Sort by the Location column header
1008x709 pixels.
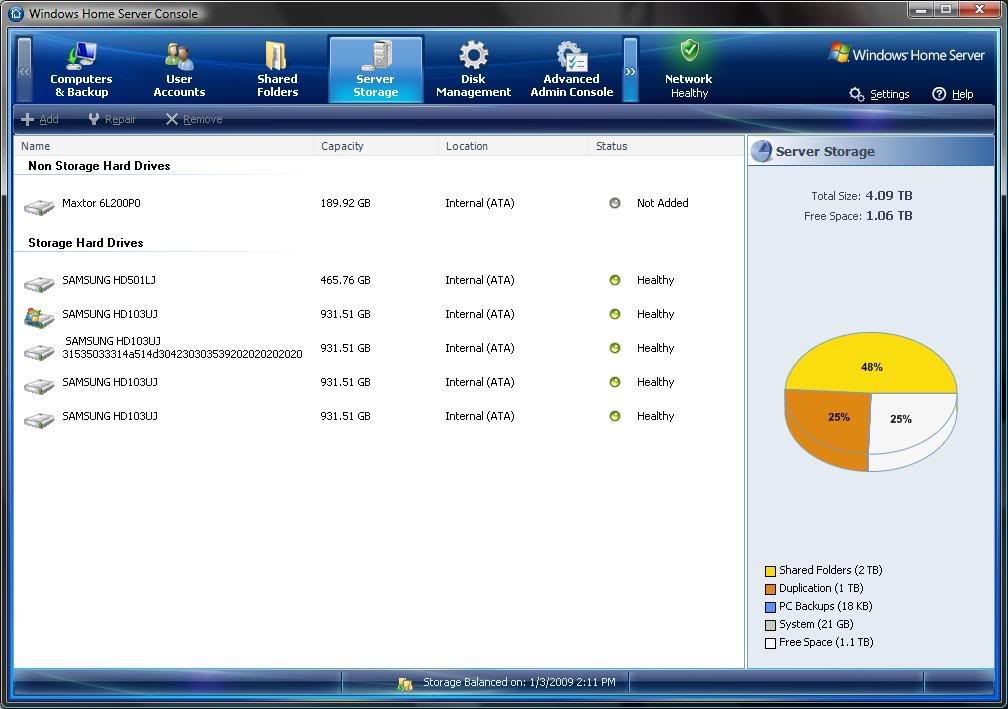point(513,146)
